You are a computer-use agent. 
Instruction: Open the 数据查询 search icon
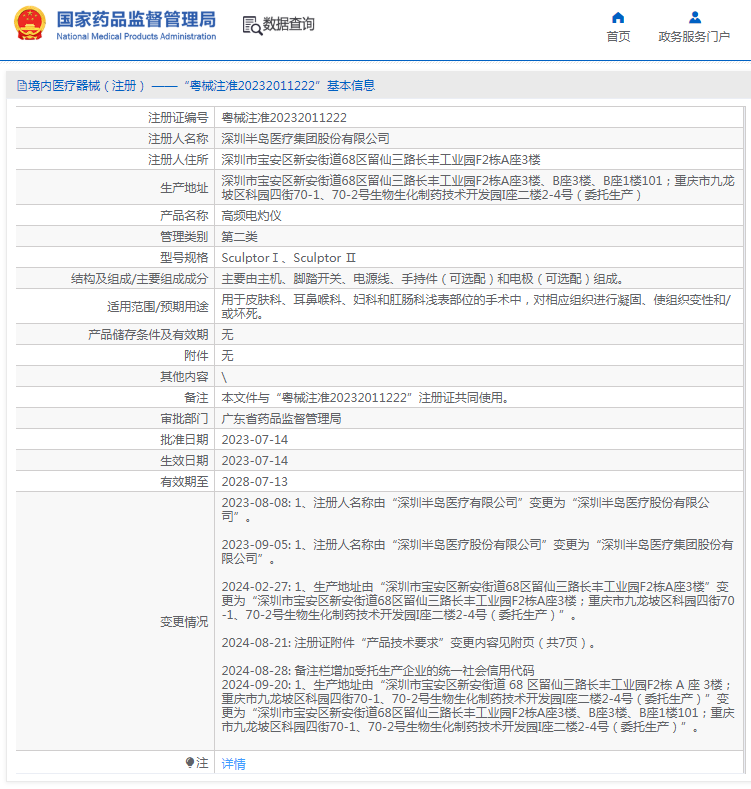point(252,26)
